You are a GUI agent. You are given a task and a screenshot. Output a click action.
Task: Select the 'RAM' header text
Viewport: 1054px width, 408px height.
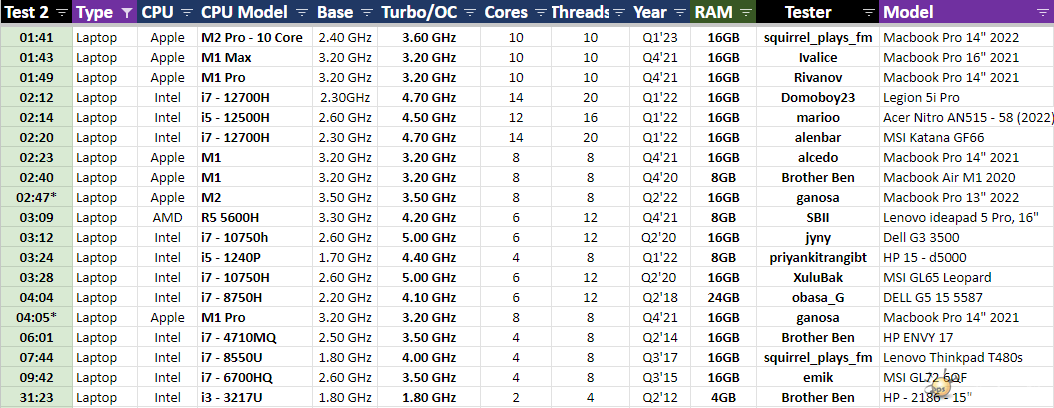pyautogui.click(x=714, y=12)
